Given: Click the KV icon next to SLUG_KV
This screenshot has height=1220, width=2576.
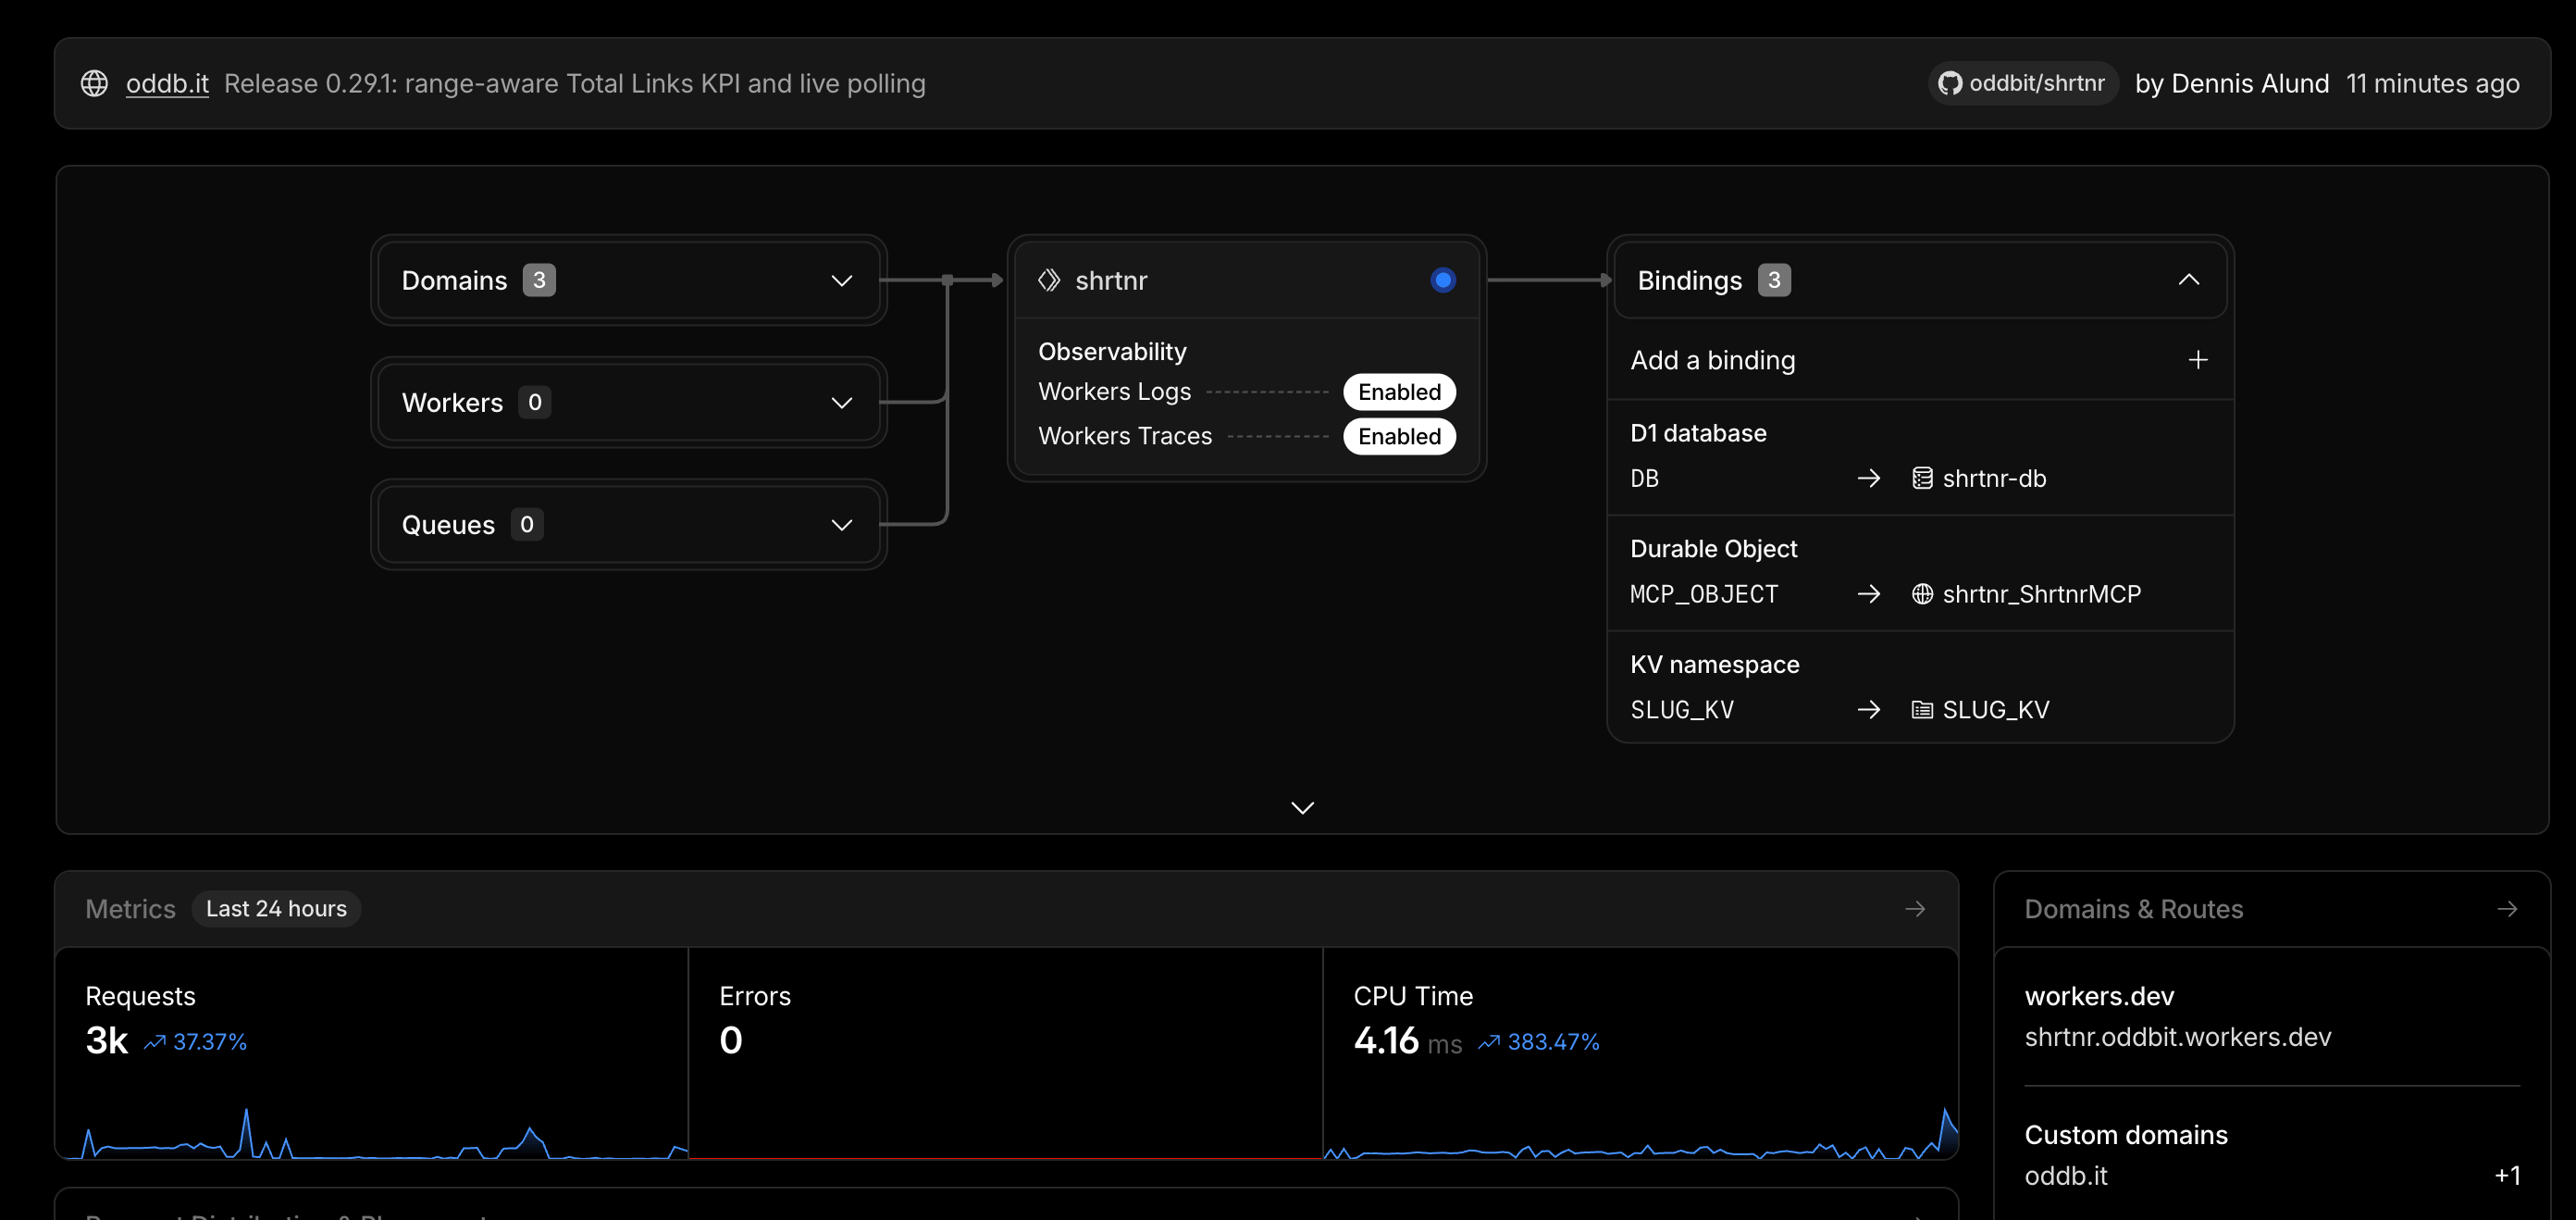Looking at the screenshot, I should (1922, 710).
